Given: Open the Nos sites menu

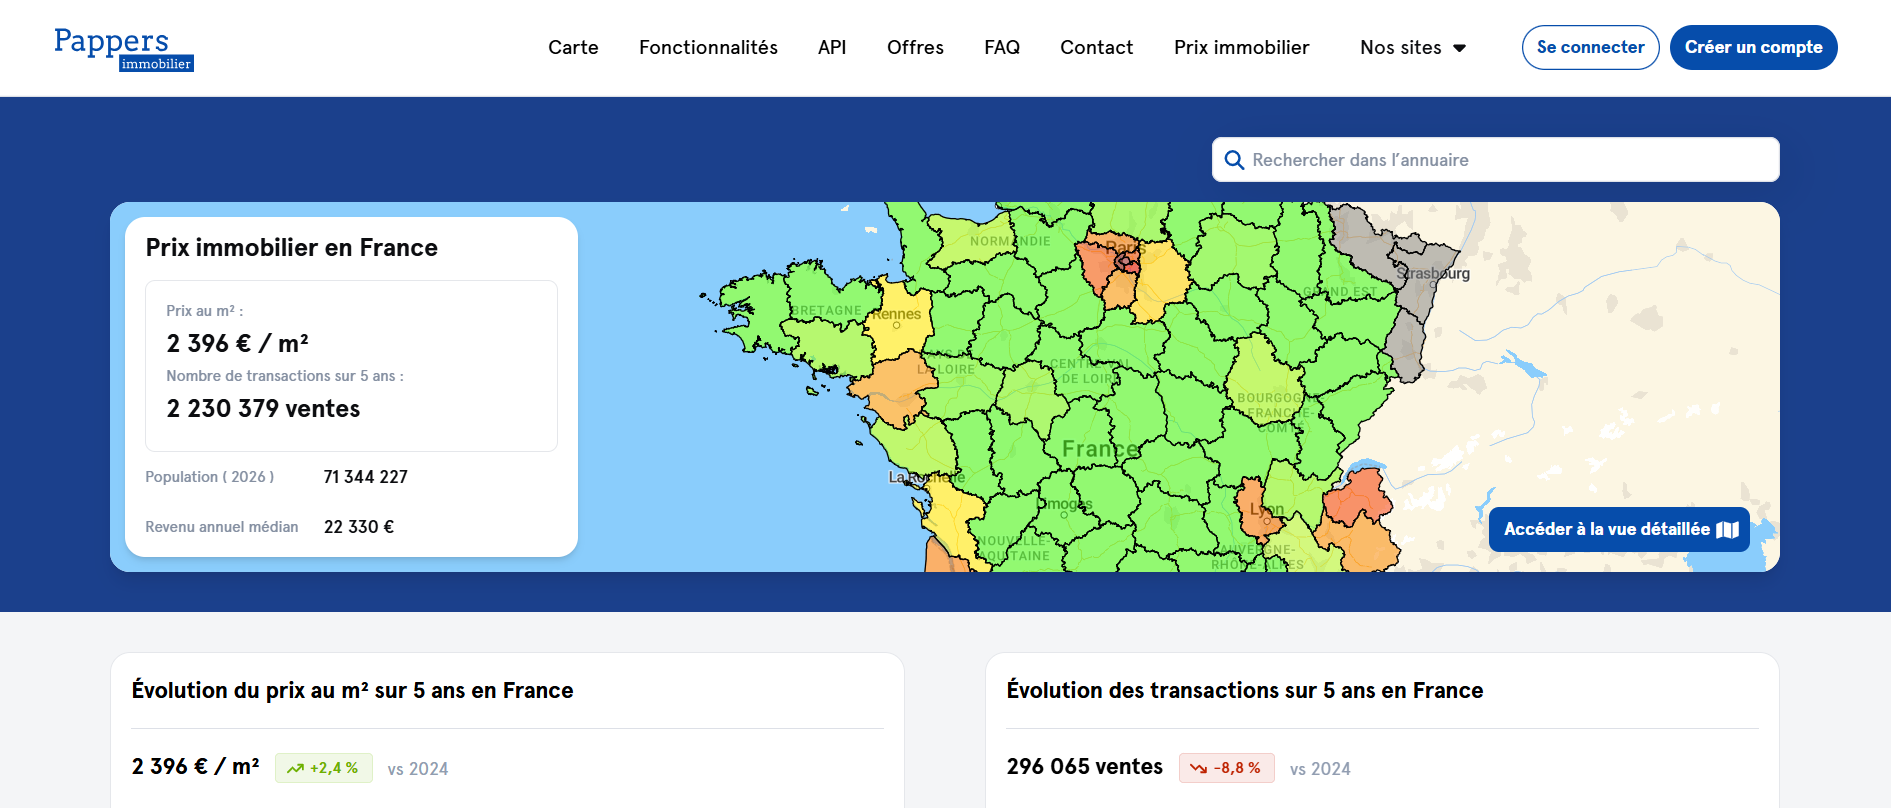Looking at the screenshot, I should pos(1413,48).
